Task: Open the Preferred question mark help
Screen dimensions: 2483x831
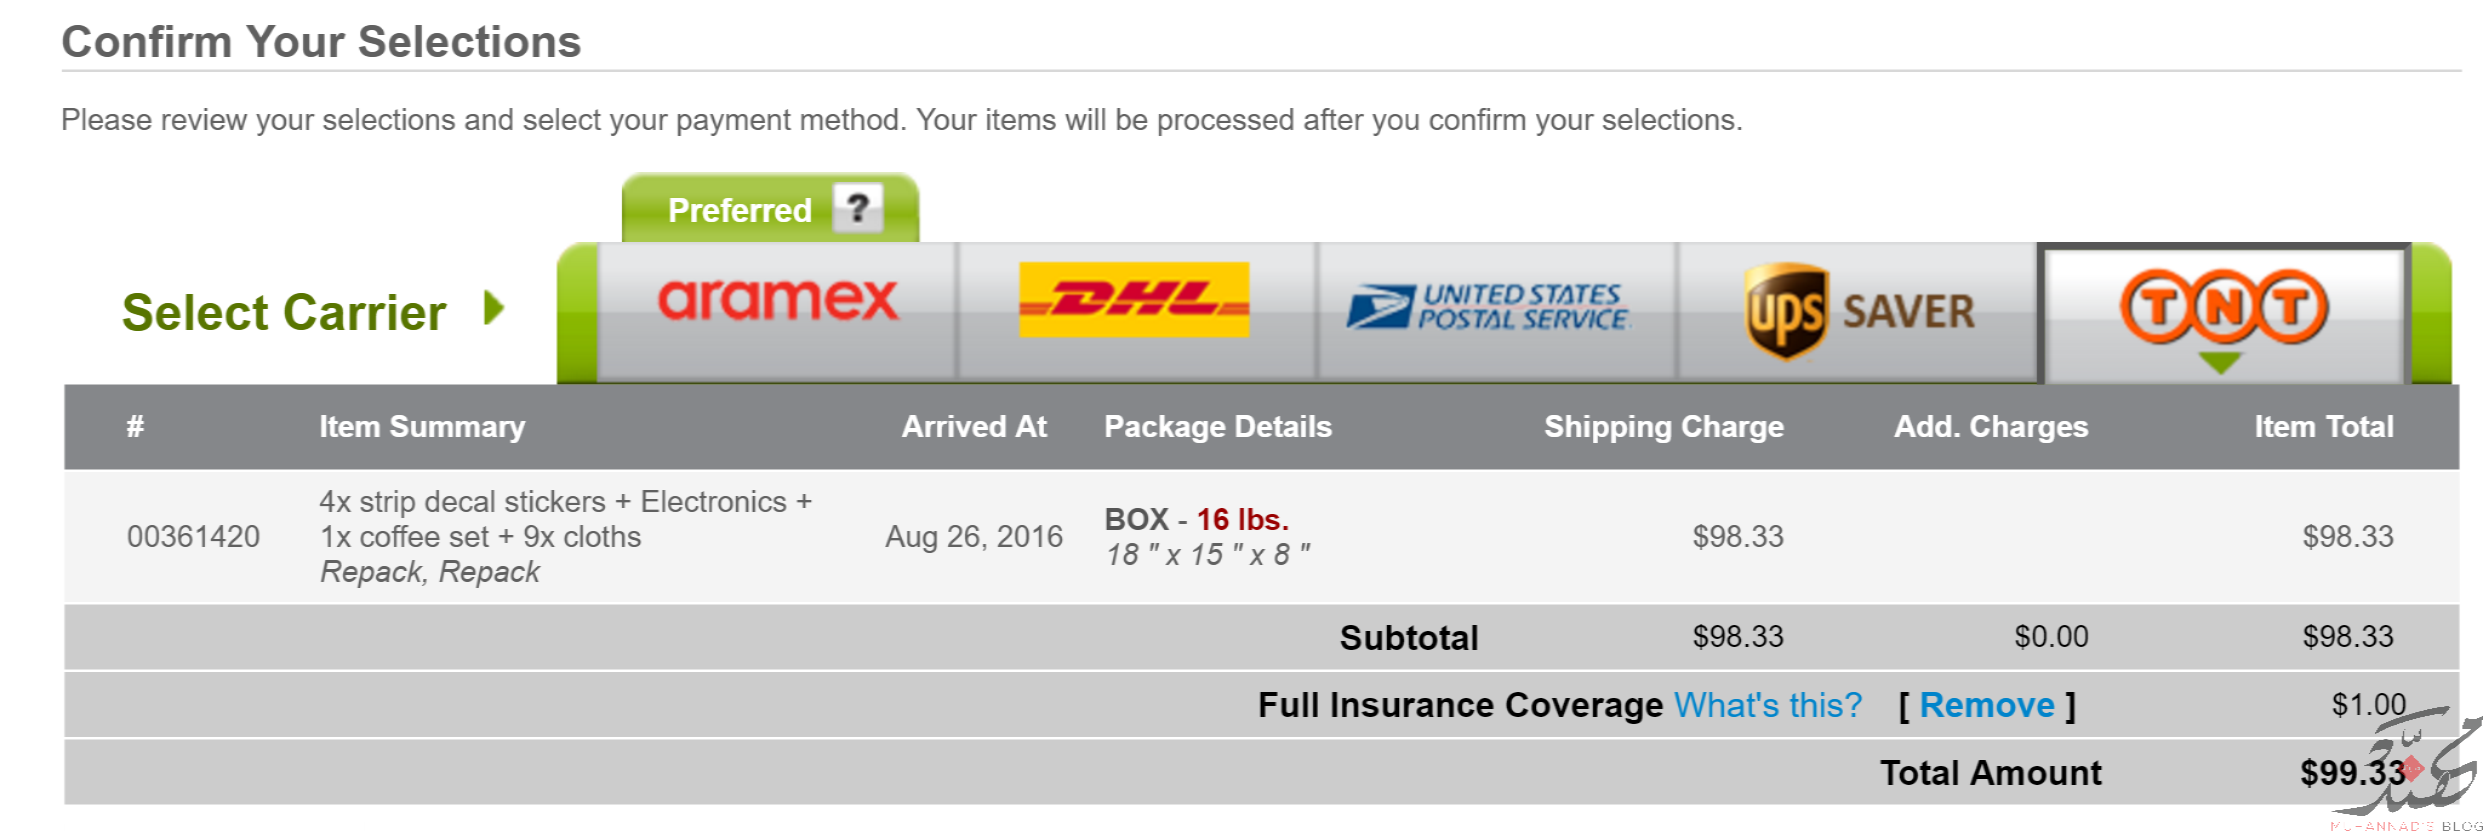Action: (x=858, y=208)
